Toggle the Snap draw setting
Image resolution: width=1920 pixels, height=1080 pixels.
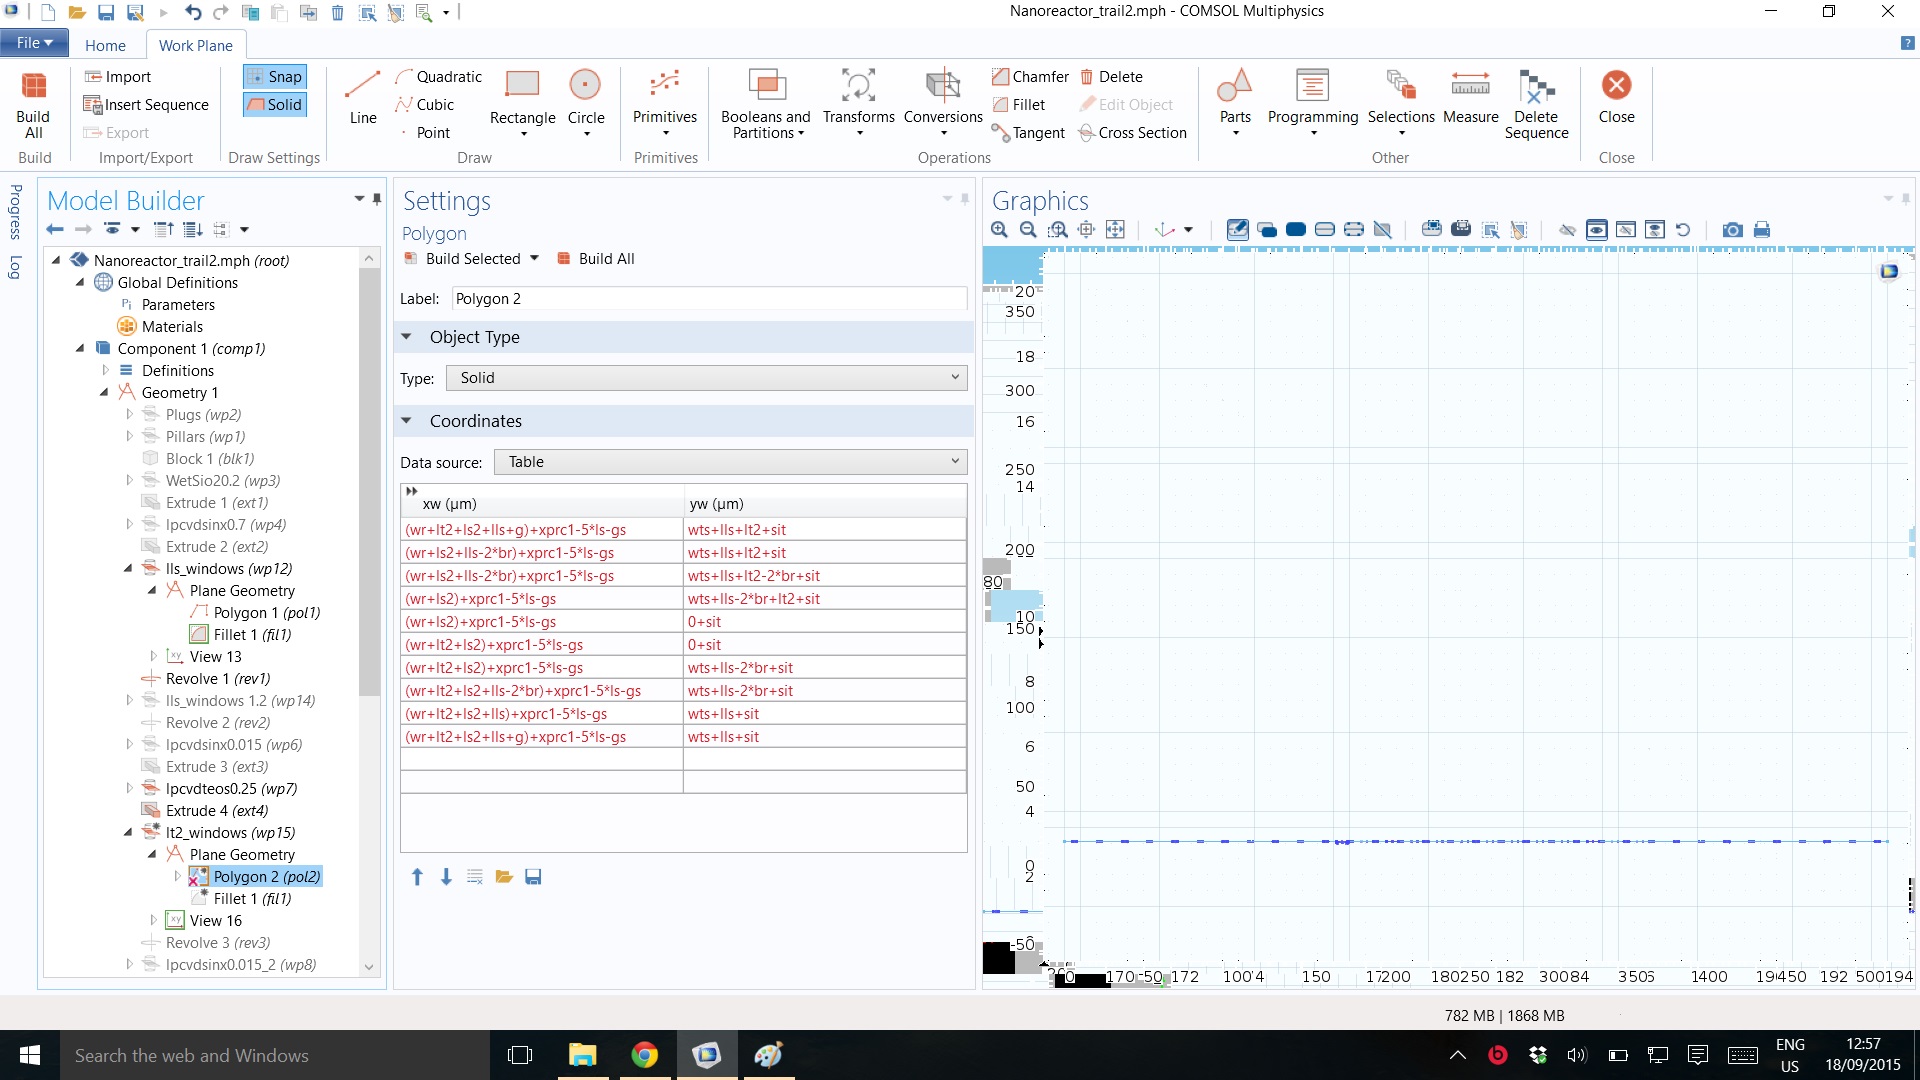(275, 77)
